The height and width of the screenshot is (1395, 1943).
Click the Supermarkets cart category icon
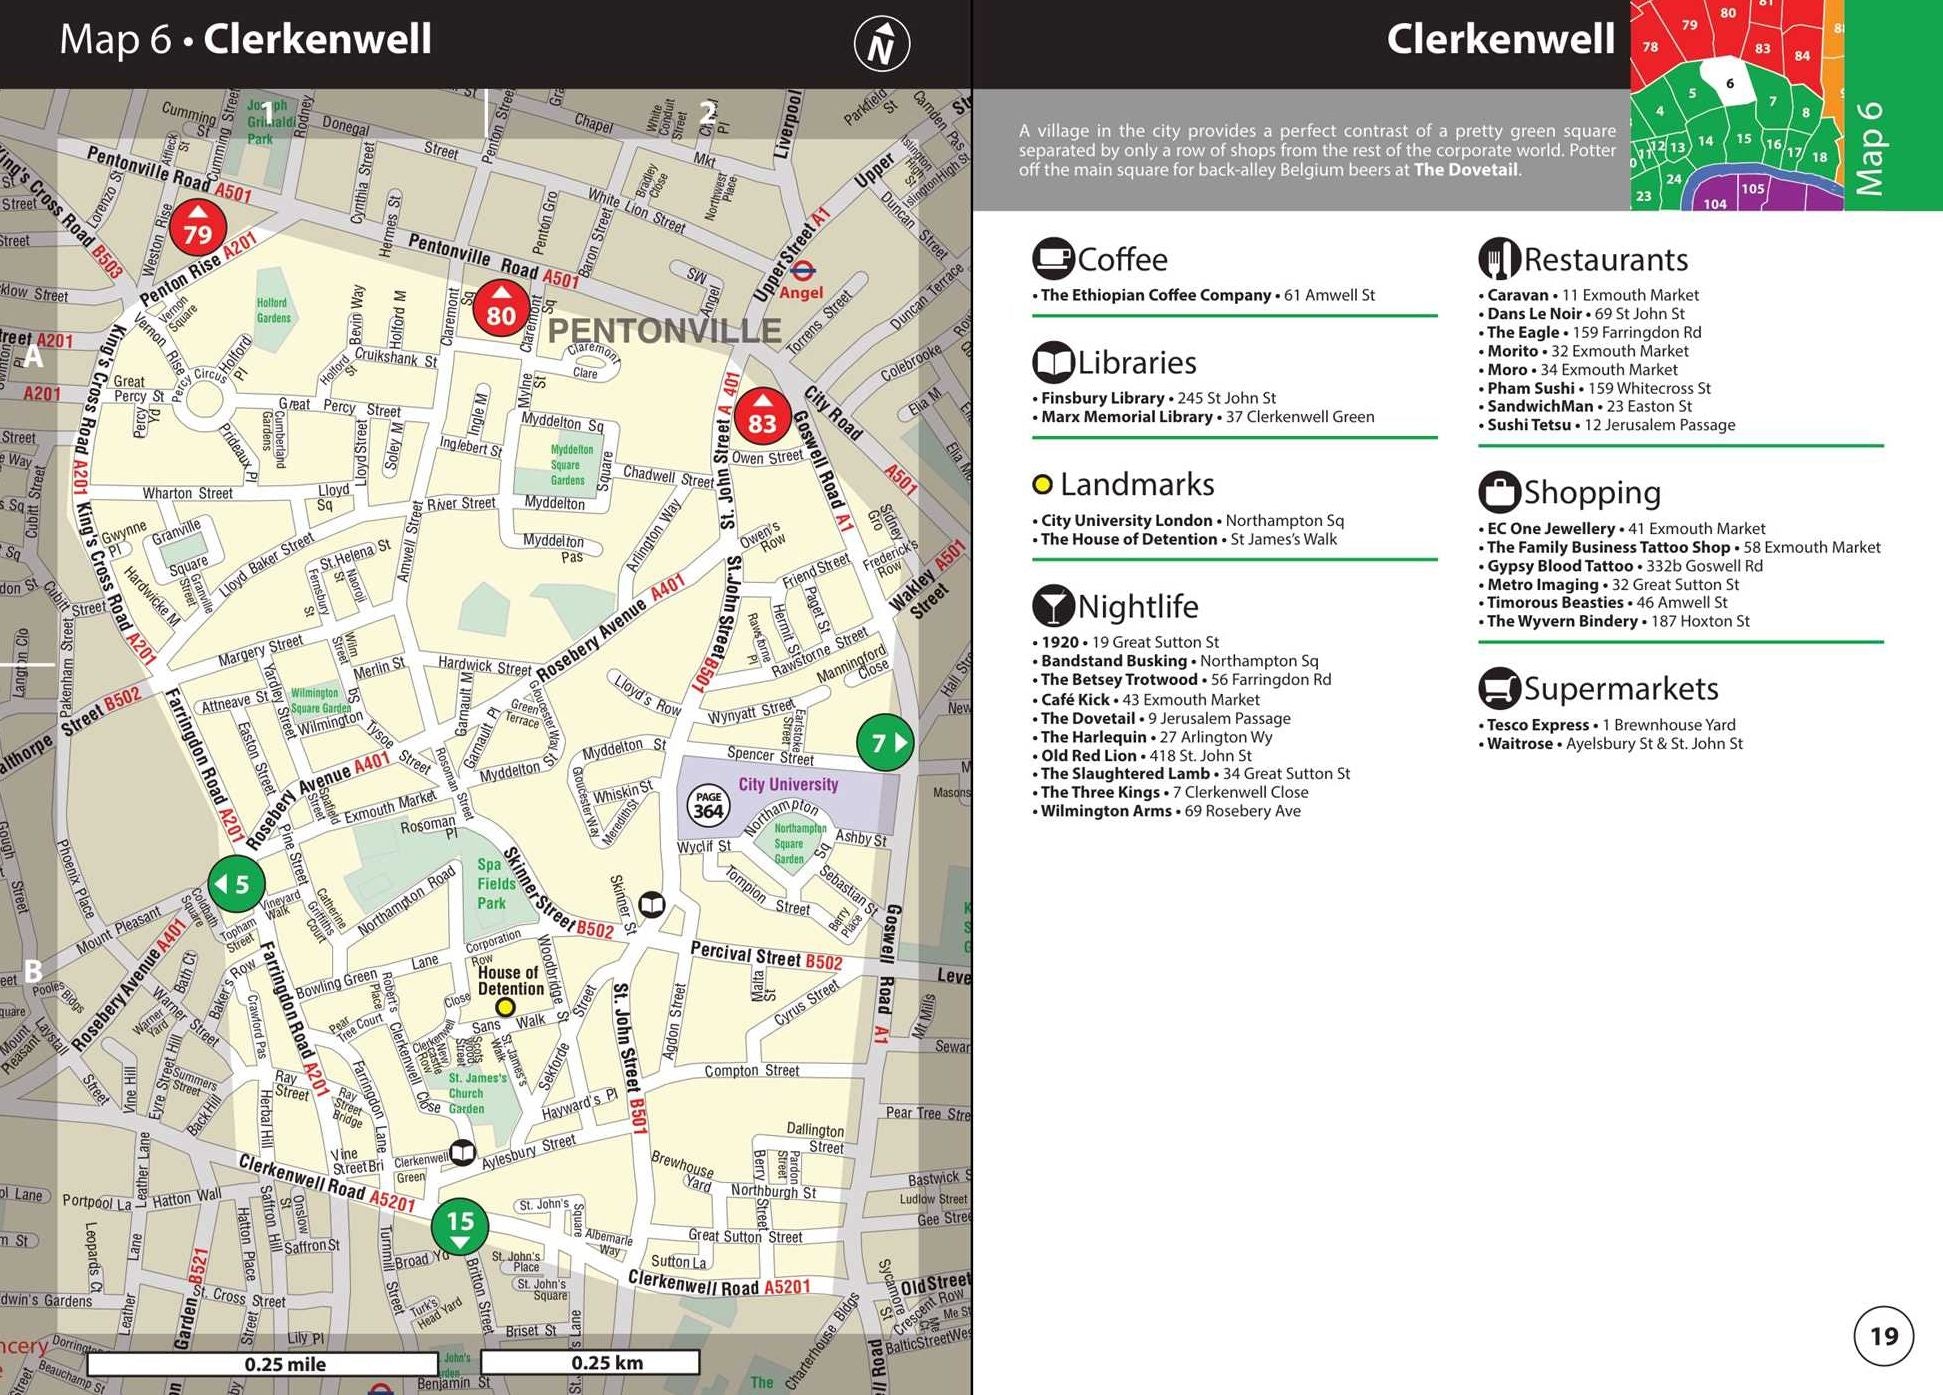[x=1499, y=688]
